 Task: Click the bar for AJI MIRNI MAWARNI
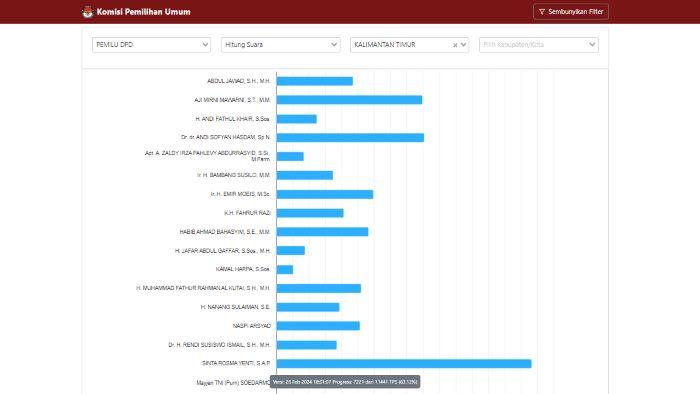pos(349,100)
